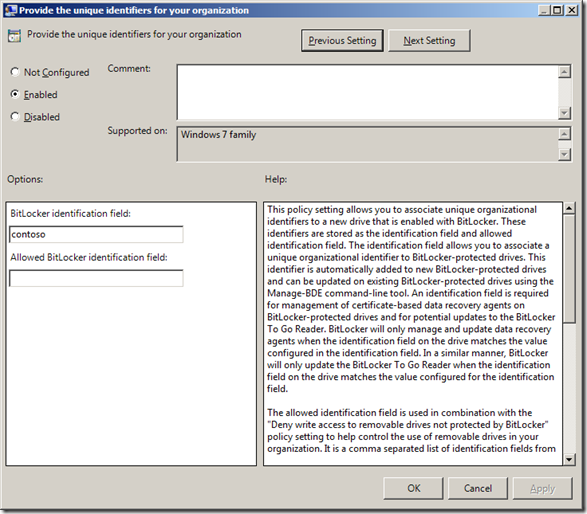Click the 'BitLocker identification field:' label
Viewport: 587px width, 514px height.
(70, 213)
